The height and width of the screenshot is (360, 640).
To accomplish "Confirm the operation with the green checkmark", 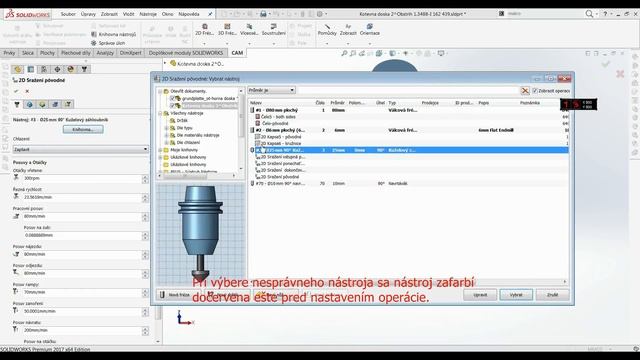I will point(16,91).
